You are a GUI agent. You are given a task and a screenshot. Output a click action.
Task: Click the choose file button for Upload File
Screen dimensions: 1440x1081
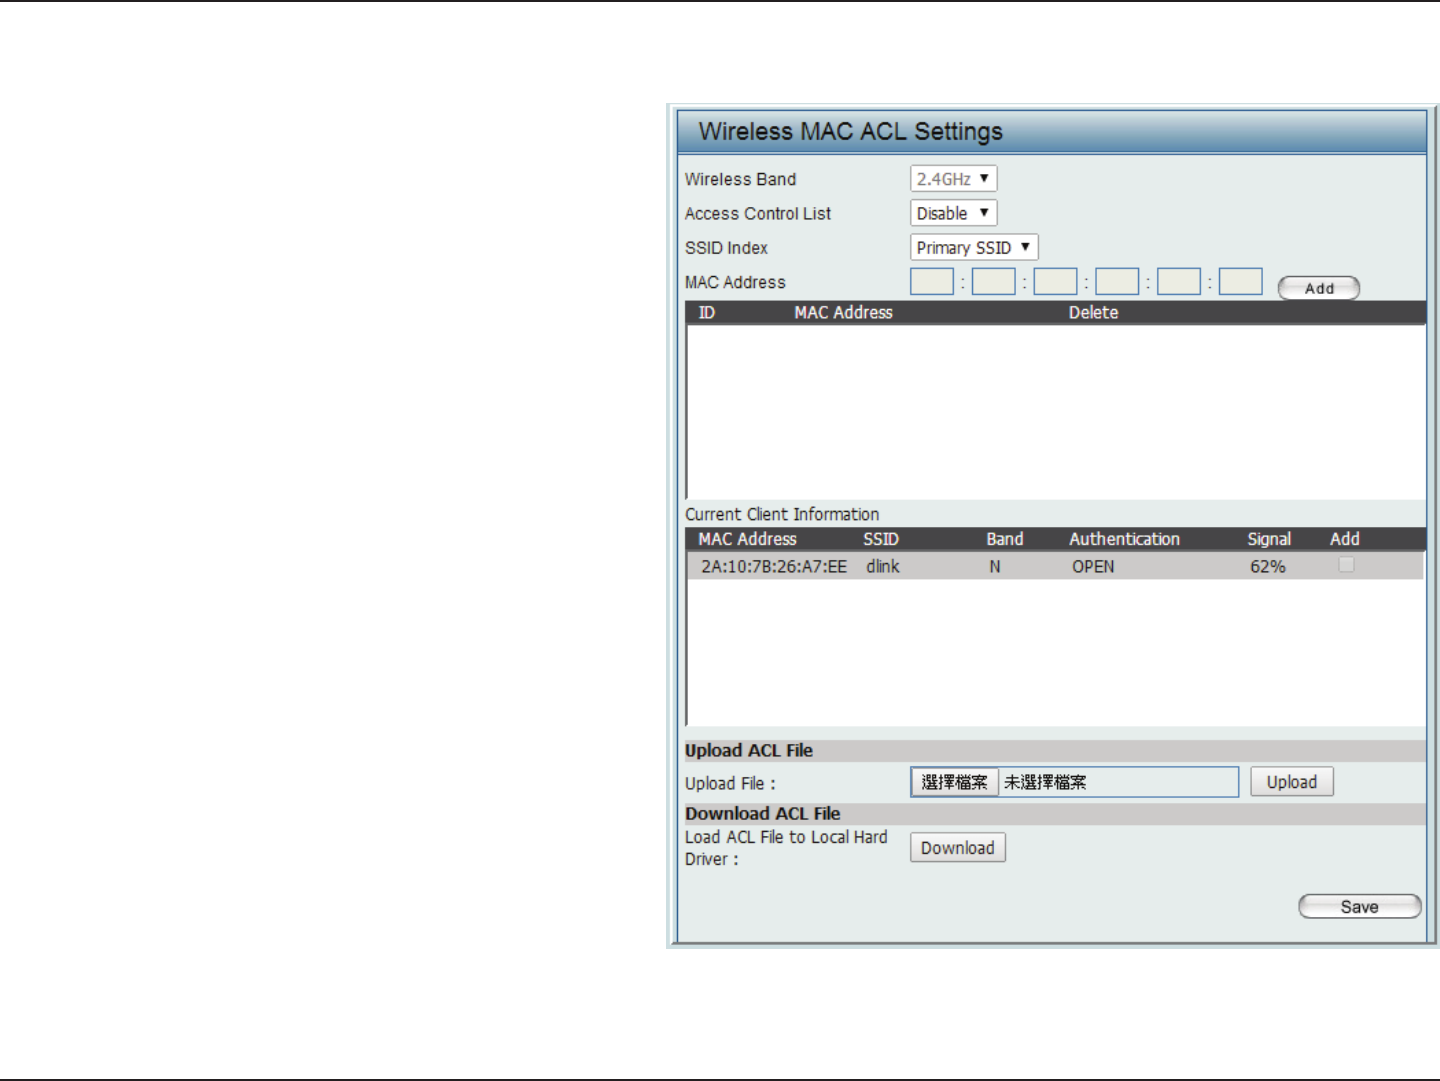click(954, 782)
